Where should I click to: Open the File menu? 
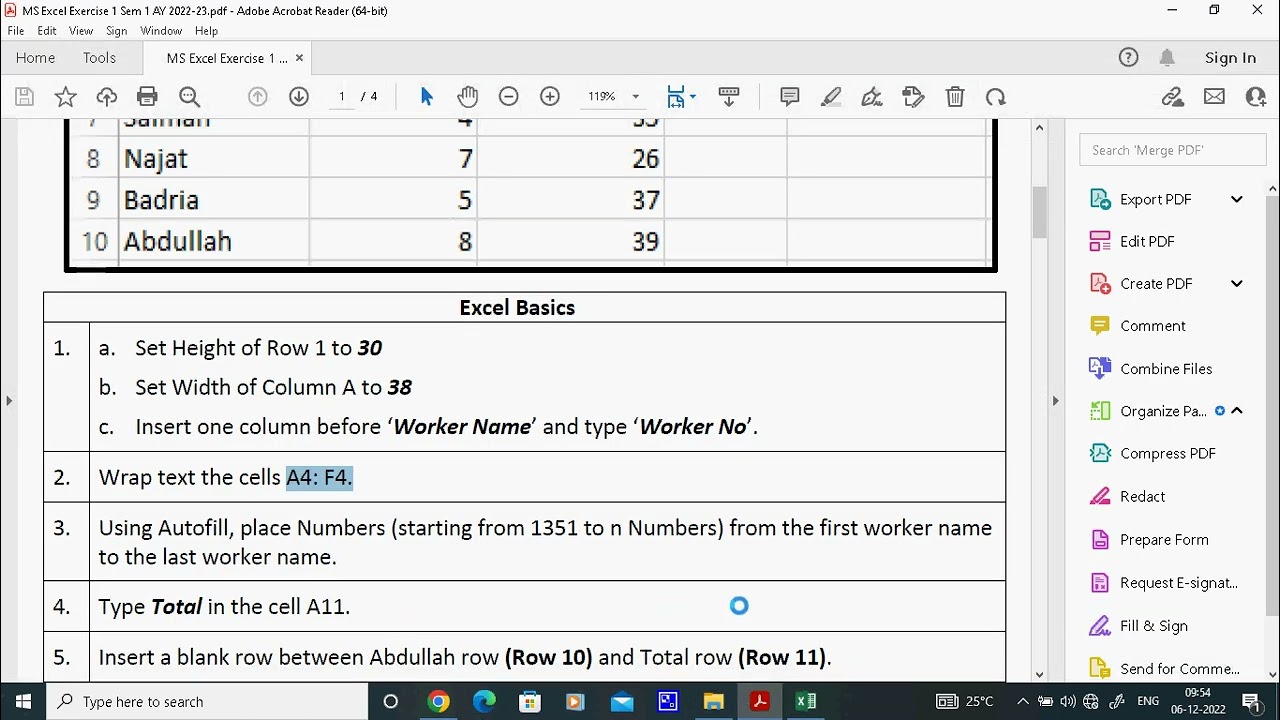[x=16, y=31]
